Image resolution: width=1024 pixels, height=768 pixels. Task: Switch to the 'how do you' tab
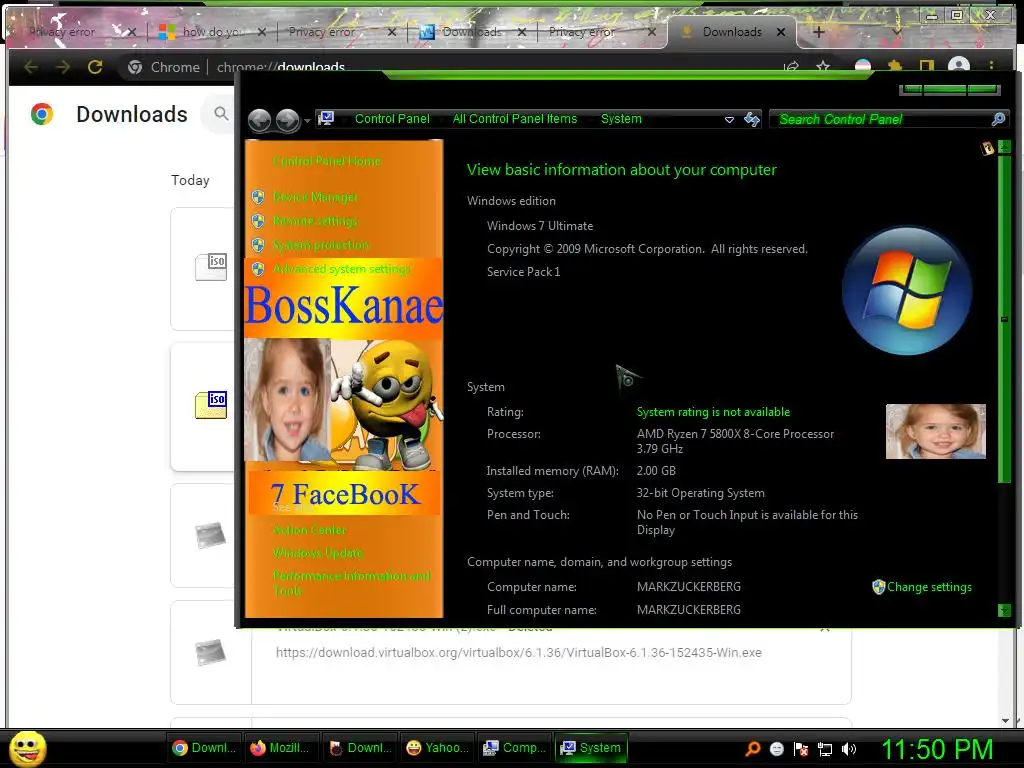coord(210,31)
